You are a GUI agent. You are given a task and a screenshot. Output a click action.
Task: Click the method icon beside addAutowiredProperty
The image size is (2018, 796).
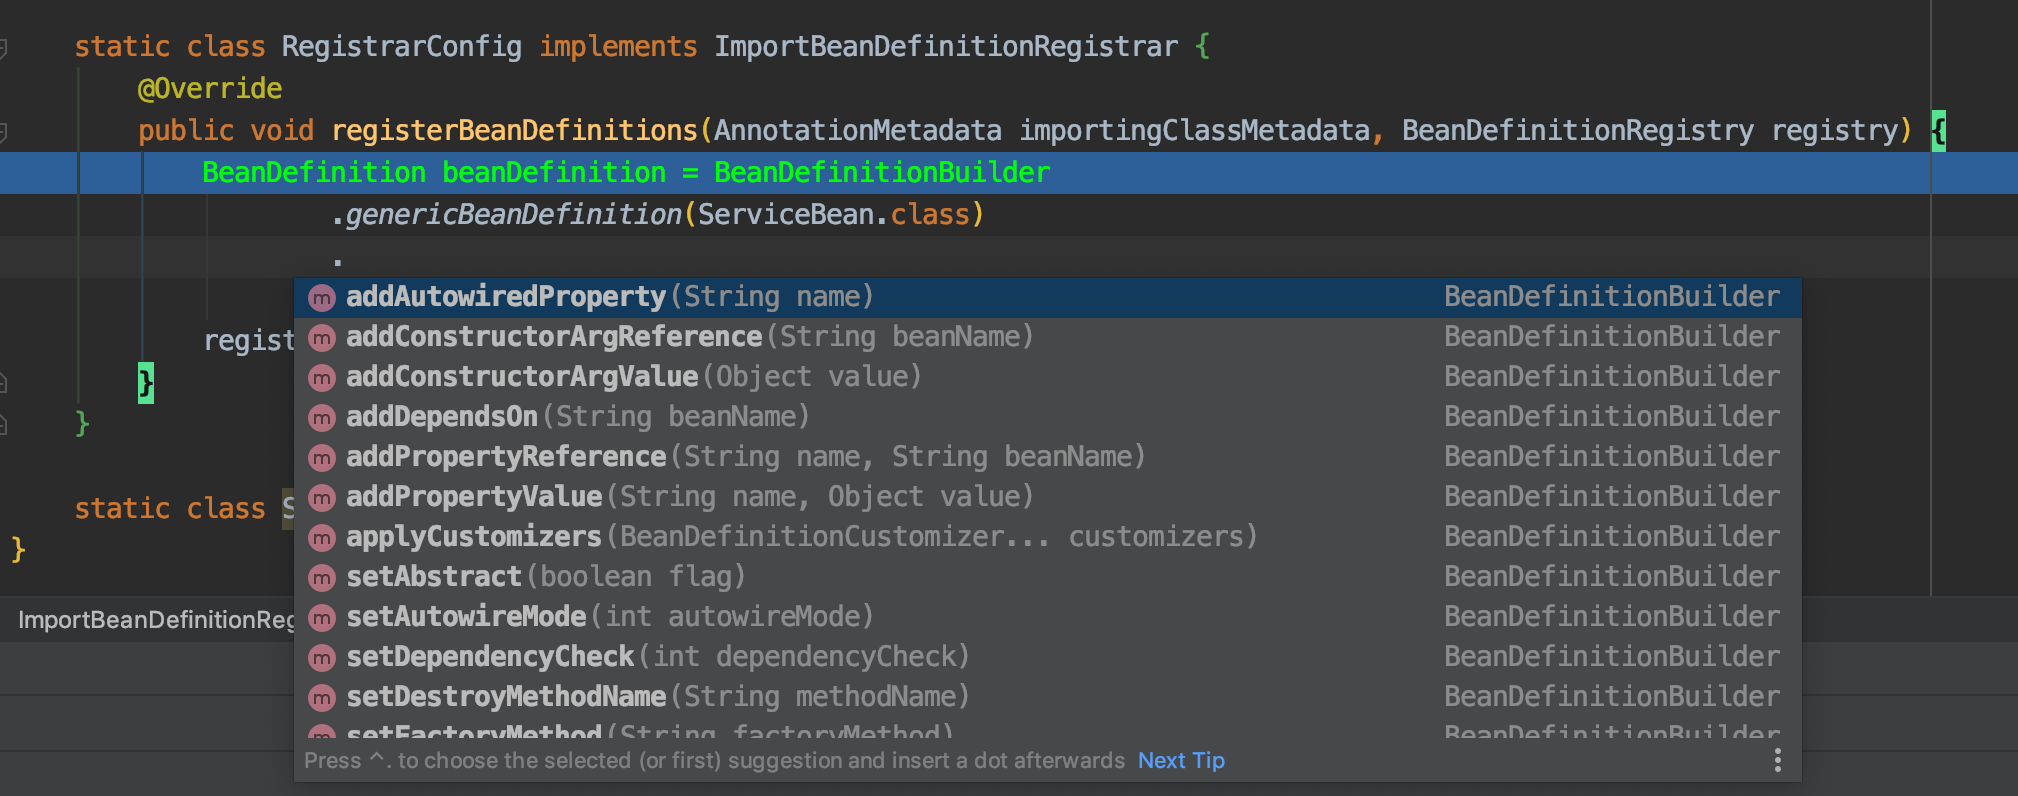(321, 298)
